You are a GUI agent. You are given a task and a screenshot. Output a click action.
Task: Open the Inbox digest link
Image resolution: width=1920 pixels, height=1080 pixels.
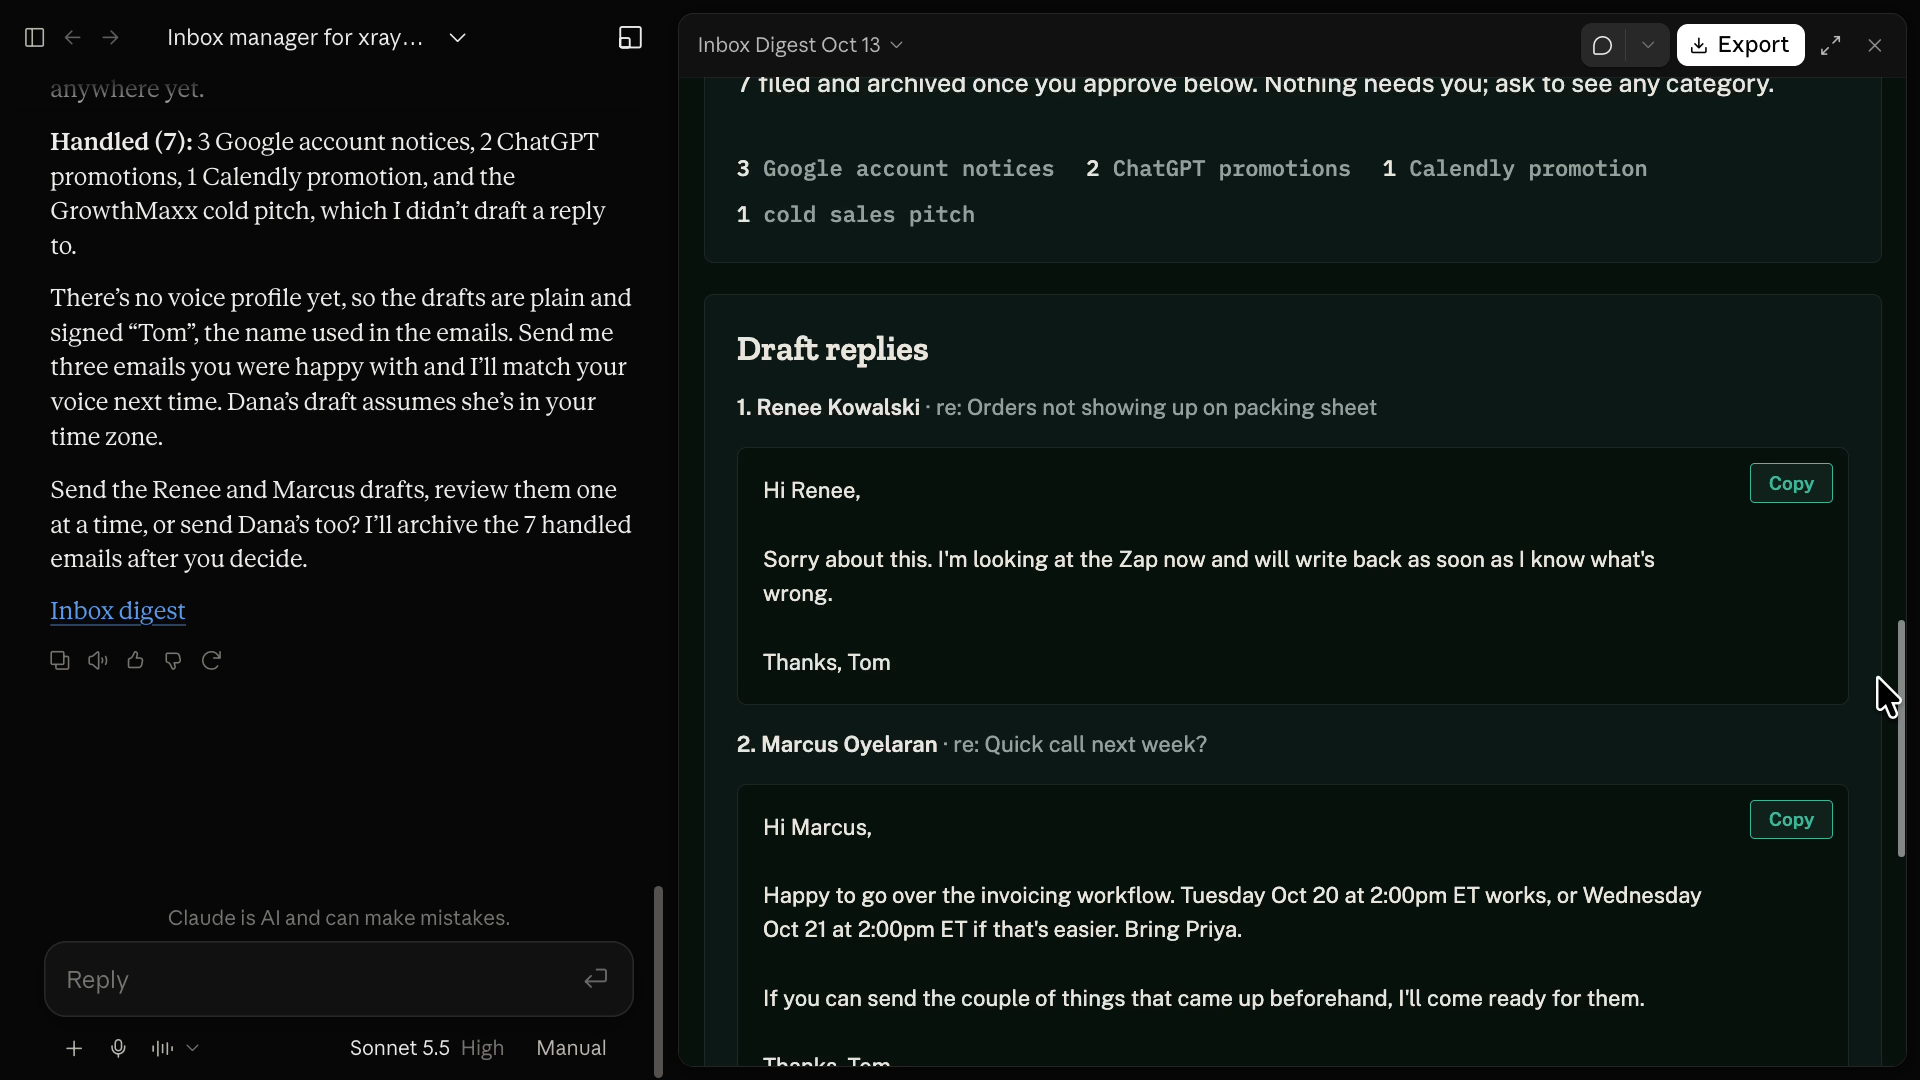tap(118, 611)
